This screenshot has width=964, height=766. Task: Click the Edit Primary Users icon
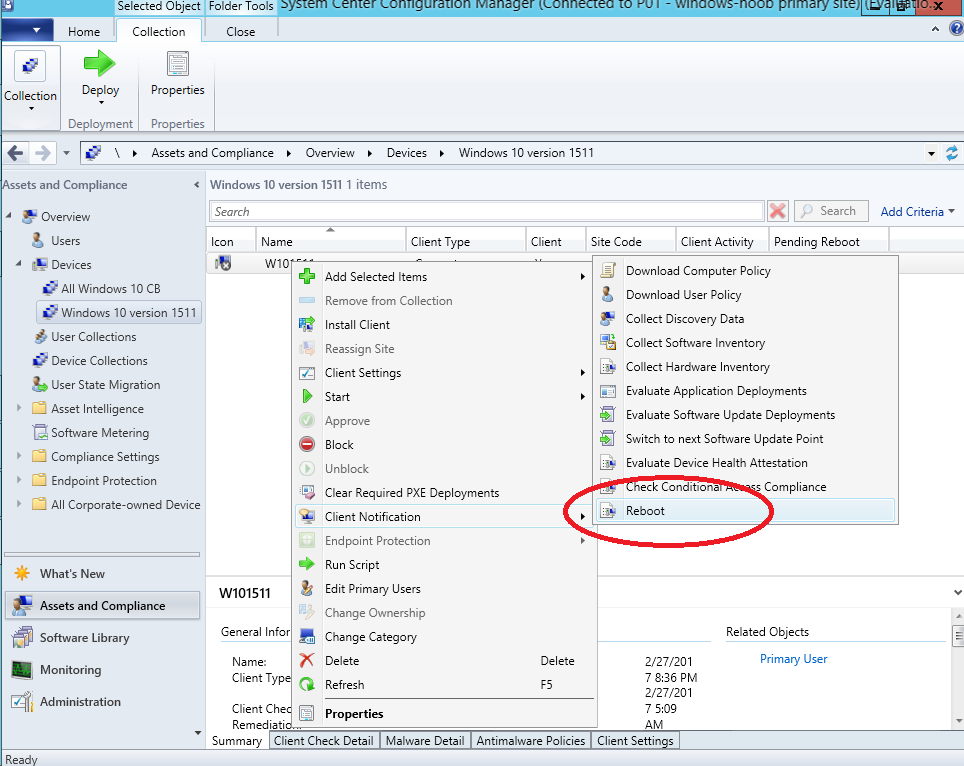tap(307, 588)
